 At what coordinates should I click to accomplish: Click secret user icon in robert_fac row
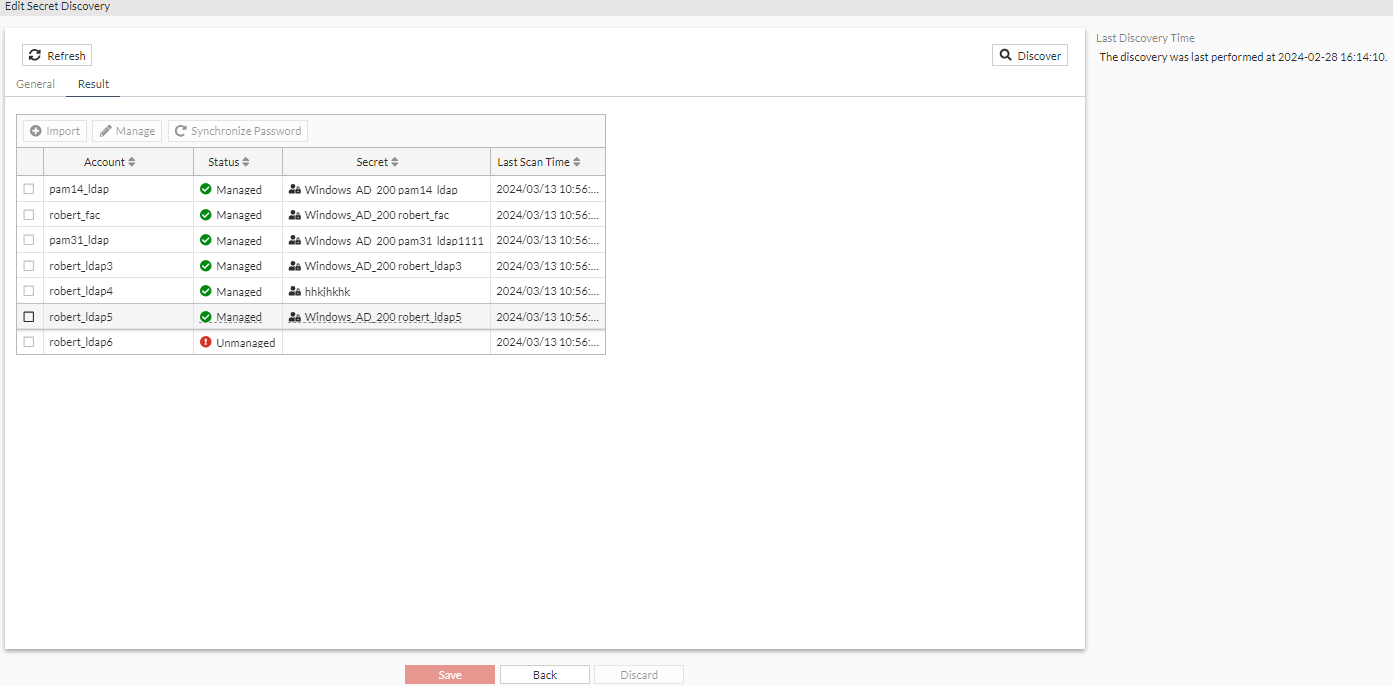pyautogui.click(x=295, y=215)
